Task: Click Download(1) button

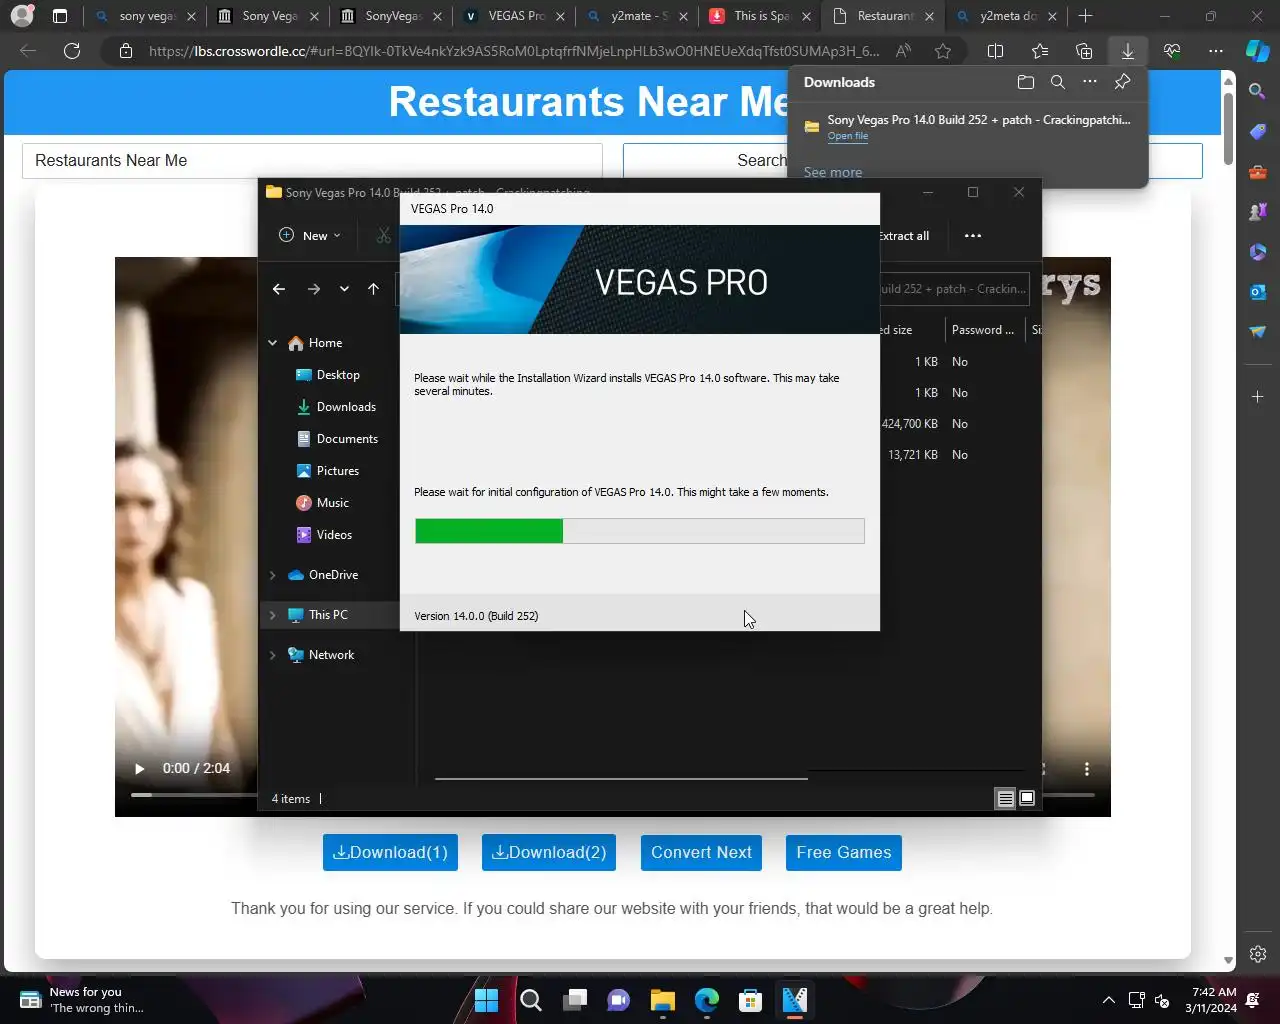Action: coord(390,853)
